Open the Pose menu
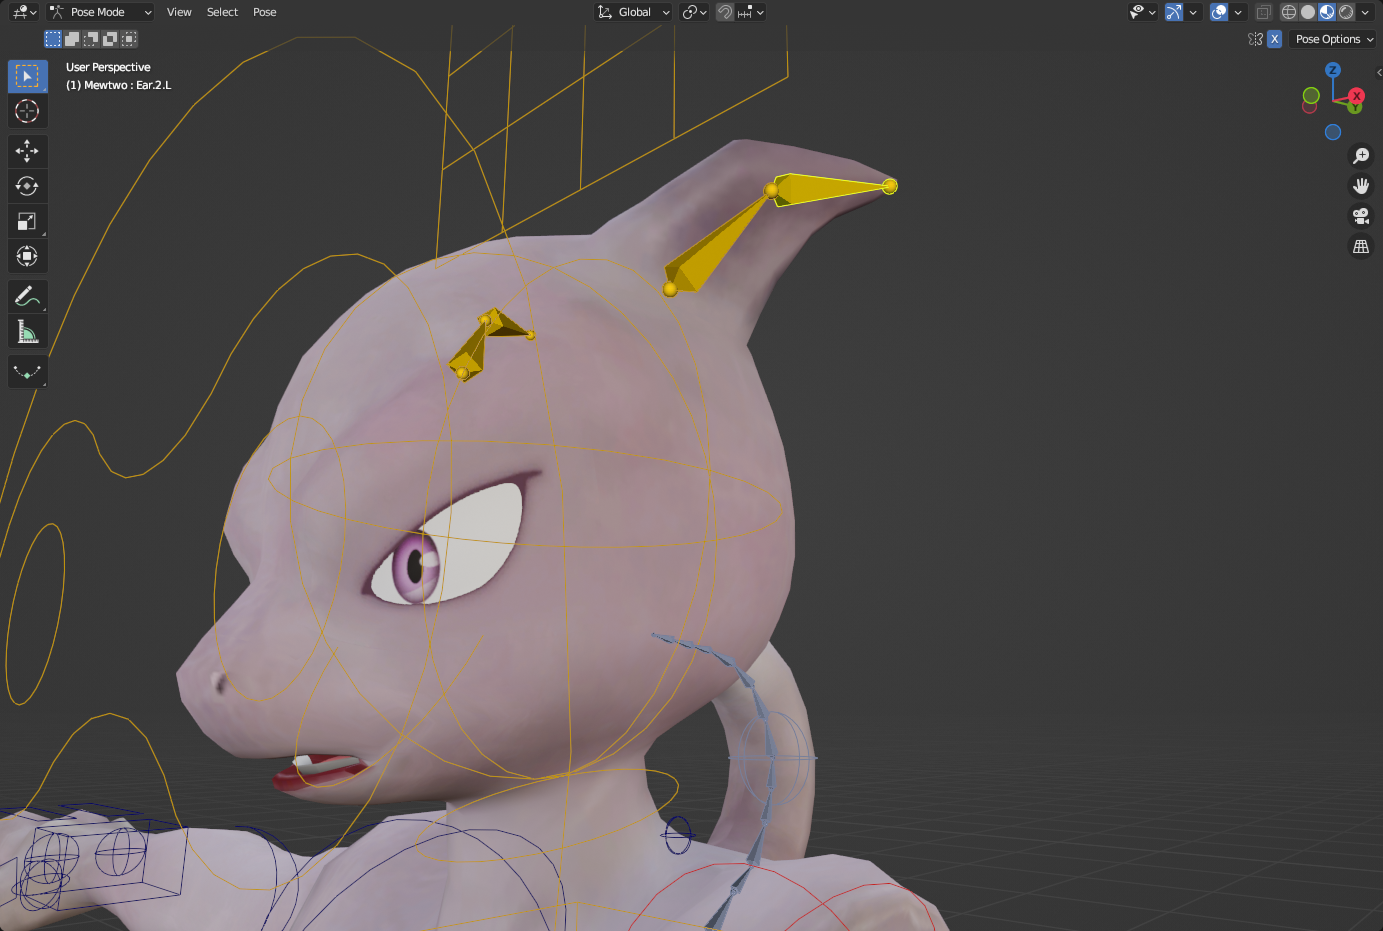This screenshot has height=931, width=1383. [264, 12]
